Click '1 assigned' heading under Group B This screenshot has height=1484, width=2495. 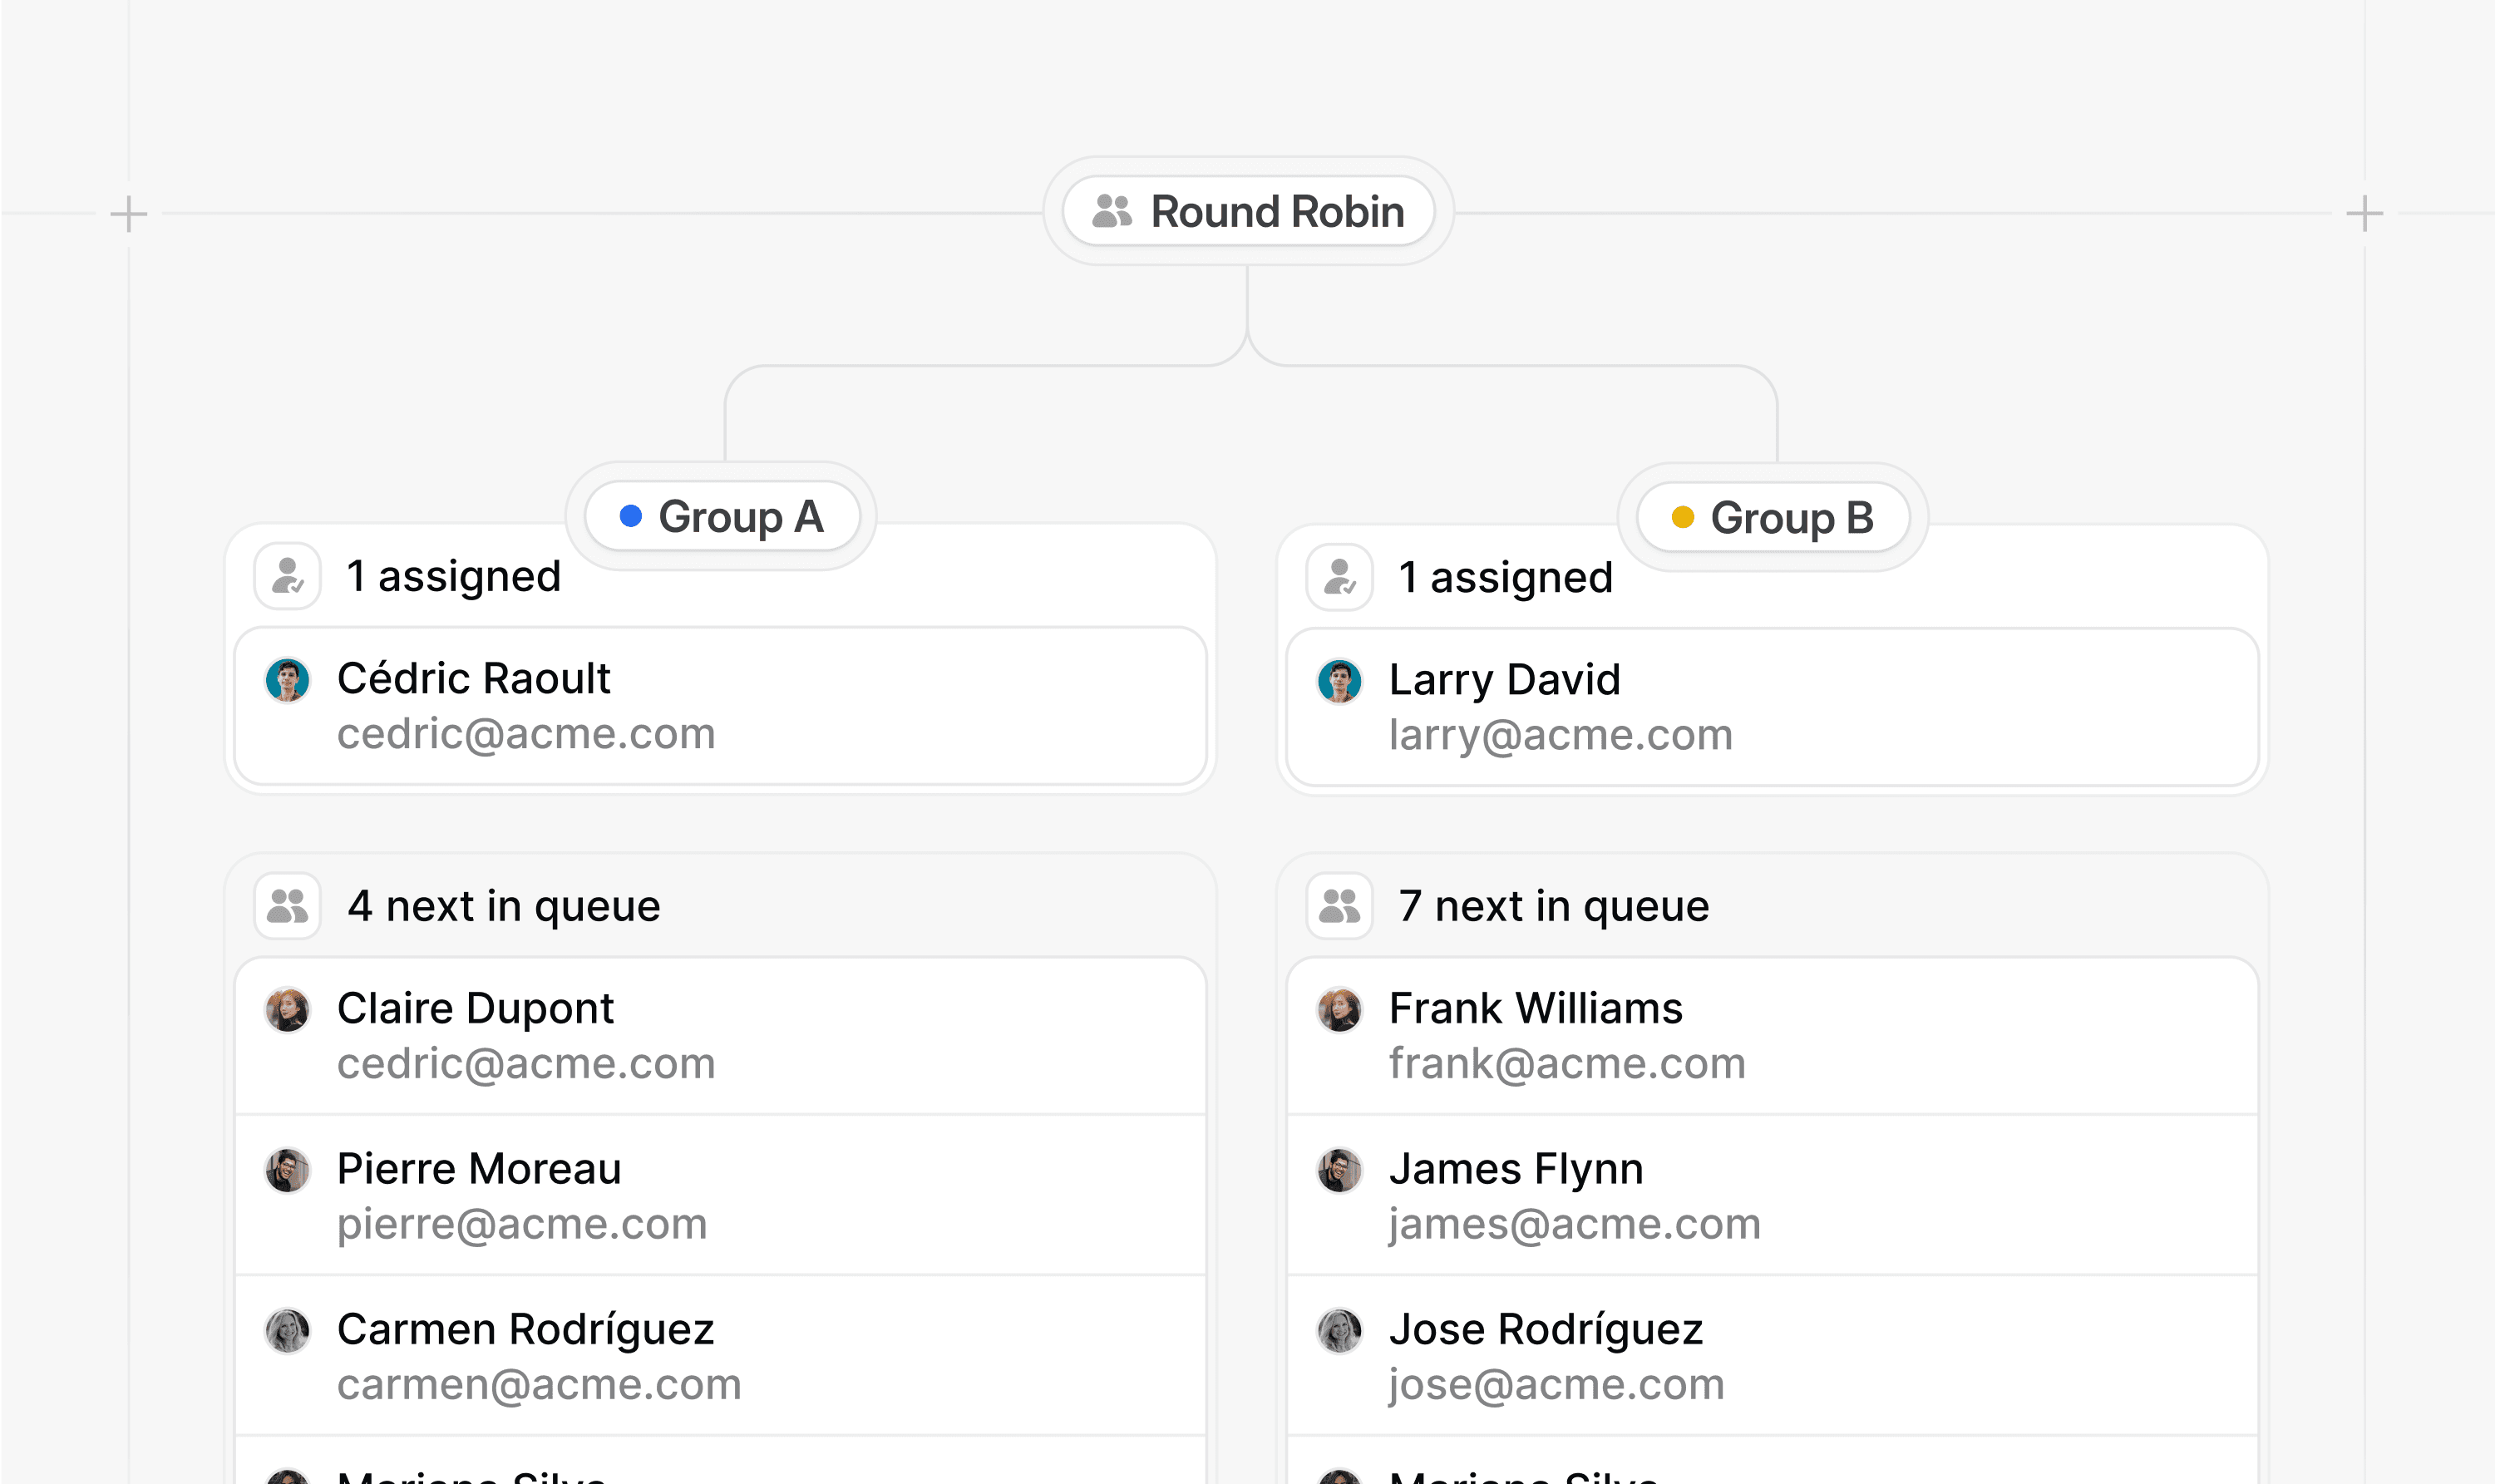(1505, 578)
